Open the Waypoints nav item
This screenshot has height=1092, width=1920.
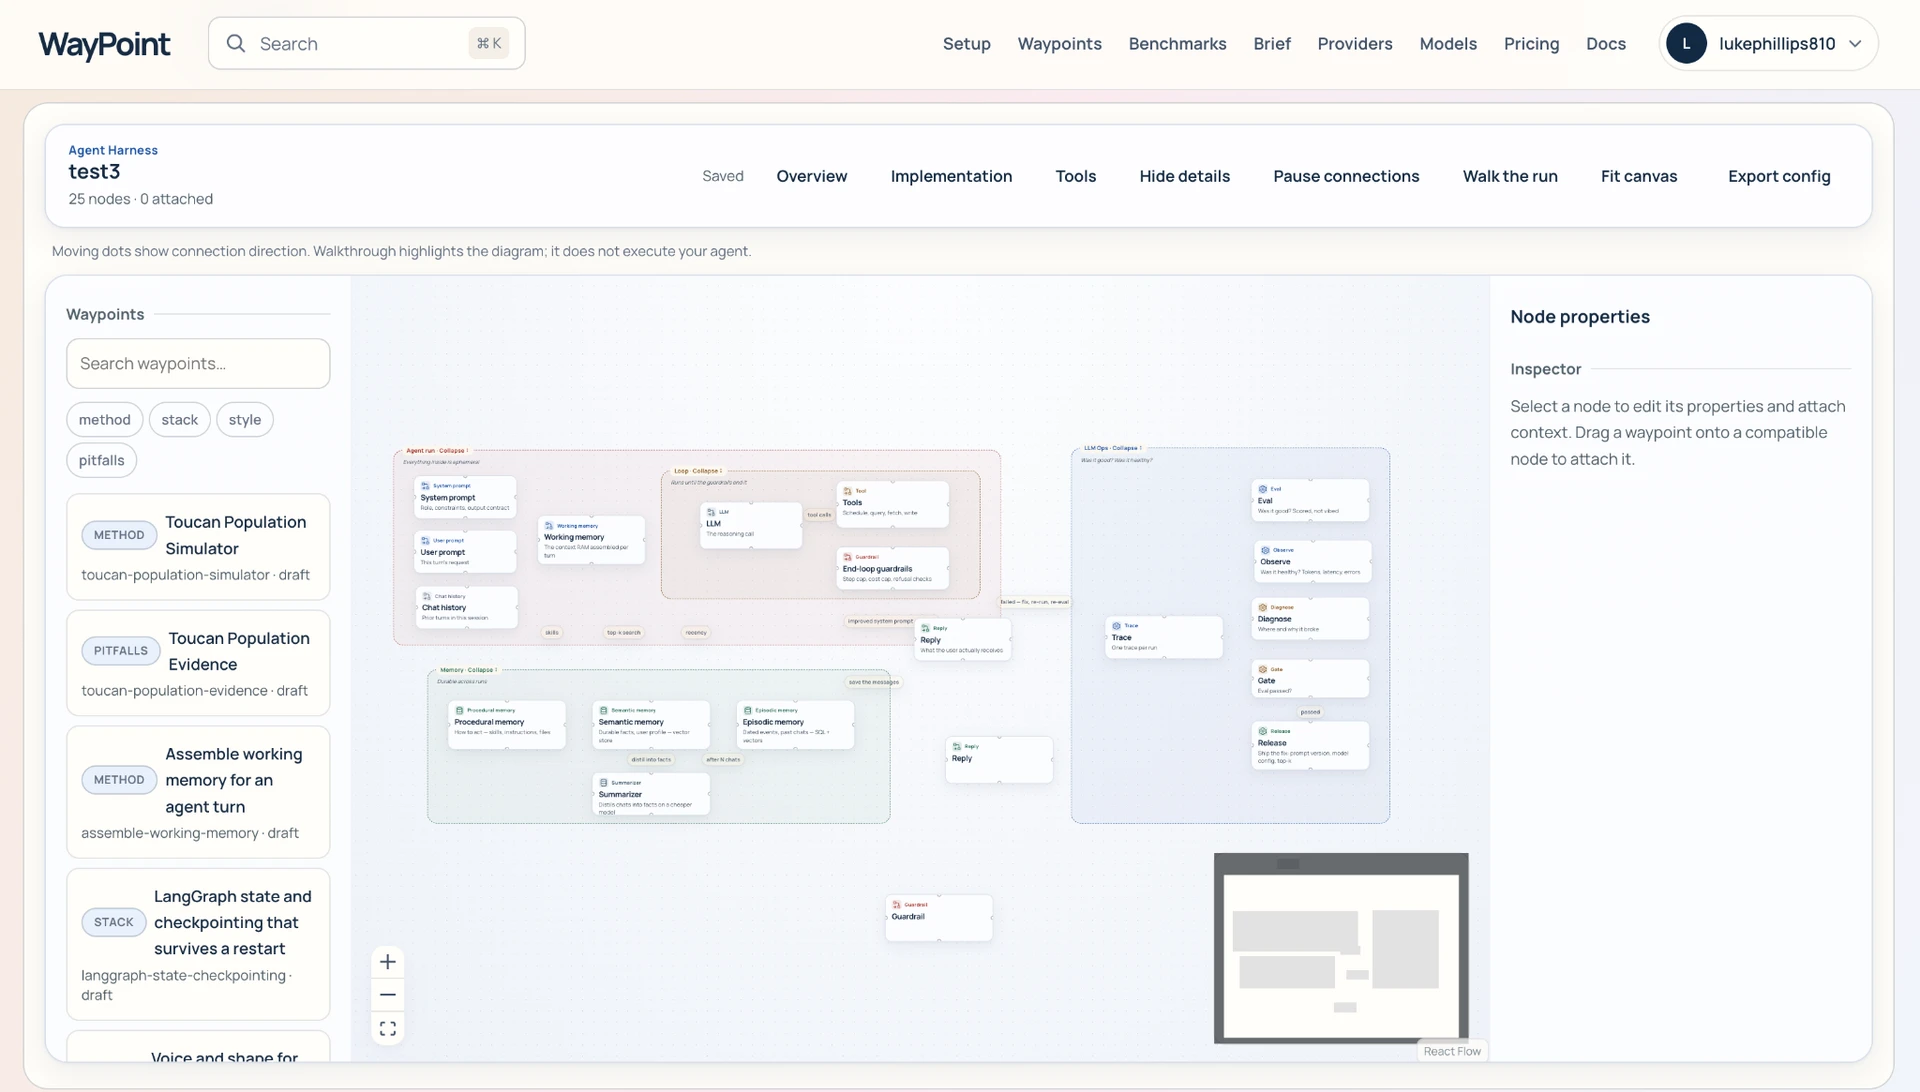(x=1059, y=44)
